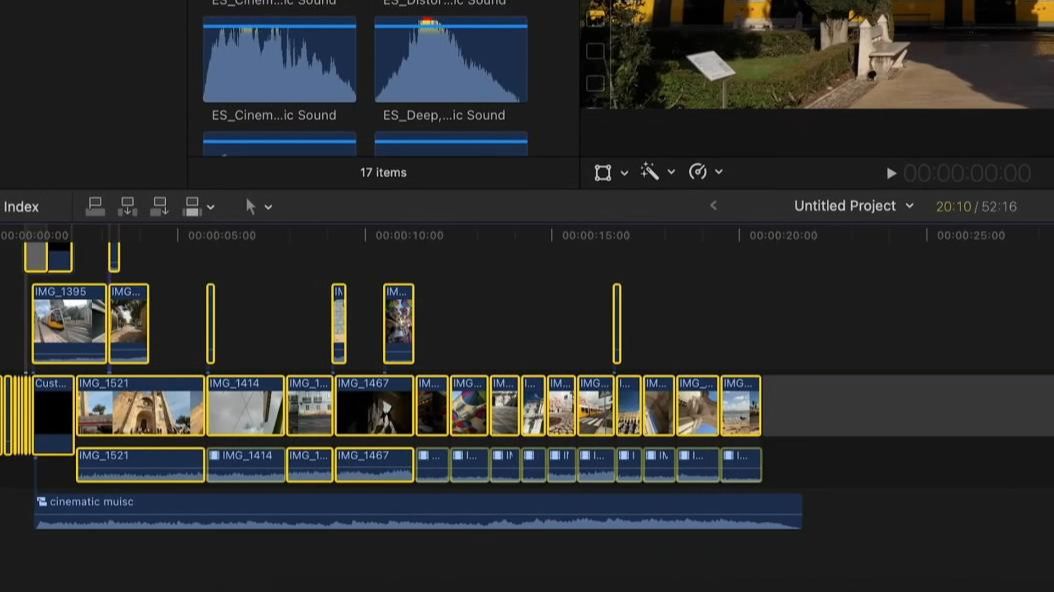Play the viewer video
1054x592 pixels.
[x=891, y=173]
